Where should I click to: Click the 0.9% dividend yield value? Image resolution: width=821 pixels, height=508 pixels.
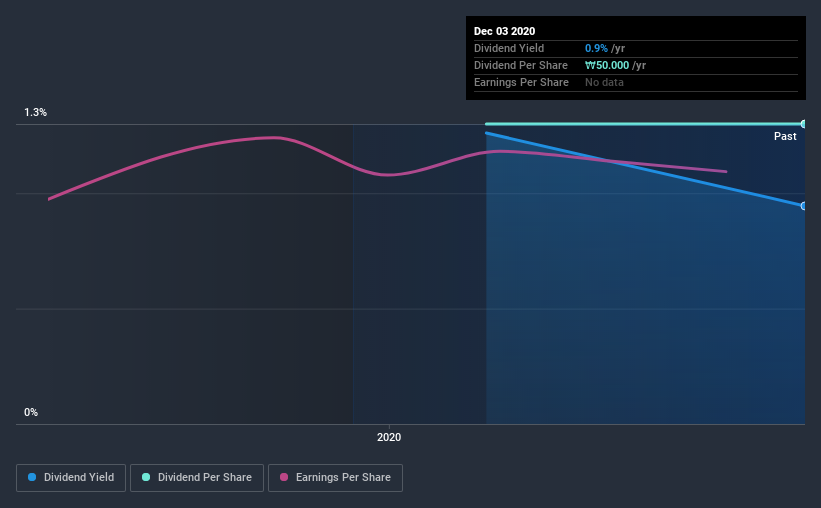[x=596, y=48]
